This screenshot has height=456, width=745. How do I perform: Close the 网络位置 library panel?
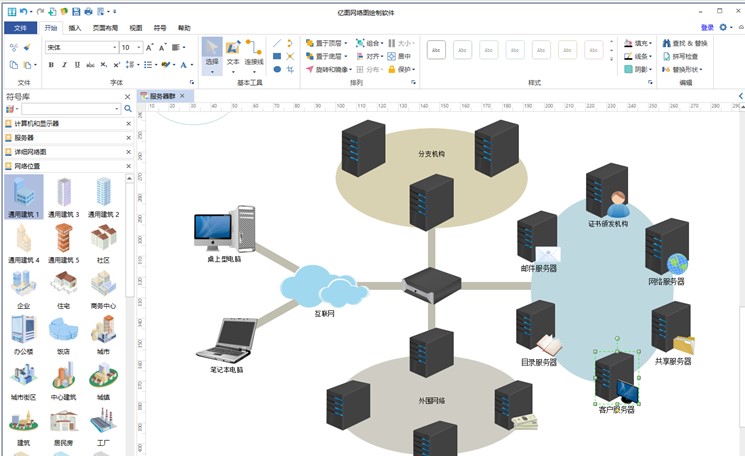click(128, 166)
